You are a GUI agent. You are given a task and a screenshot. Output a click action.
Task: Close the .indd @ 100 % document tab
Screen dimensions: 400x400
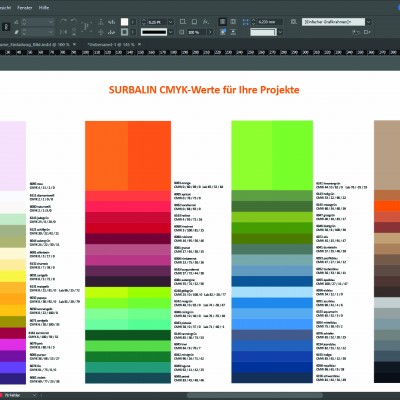(x=74, y=44)
